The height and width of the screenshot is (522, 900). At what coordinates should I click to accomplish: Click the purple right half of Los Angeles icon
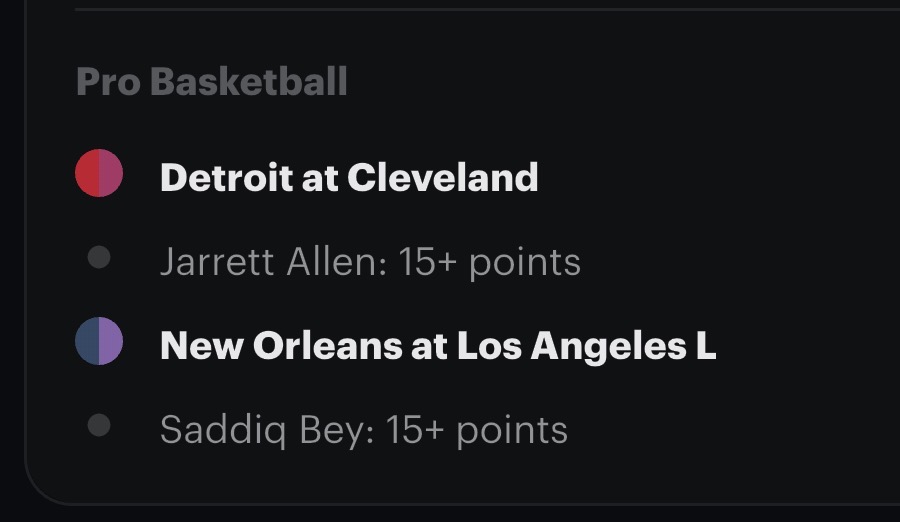pos(111,342)
